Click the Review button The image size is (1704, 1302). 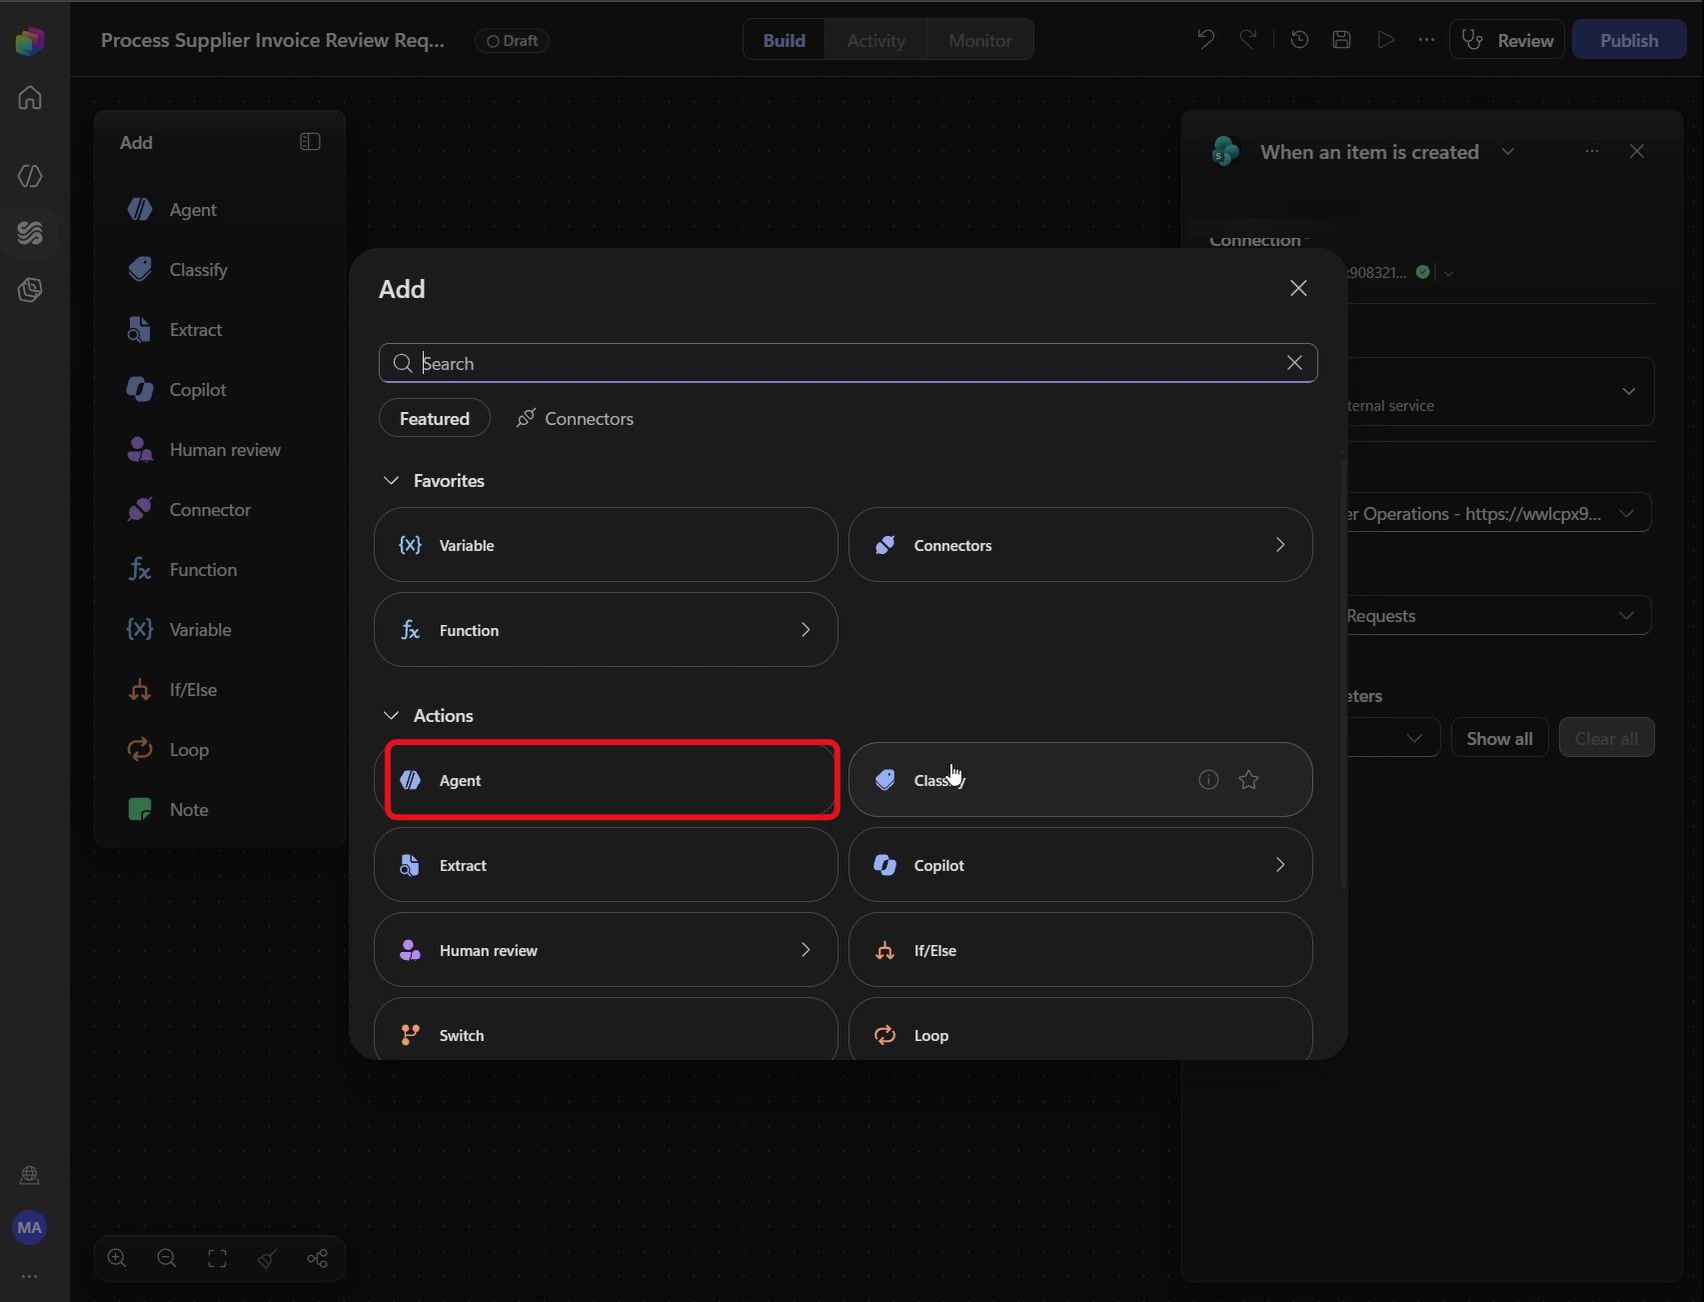(x=1507, y=40)
